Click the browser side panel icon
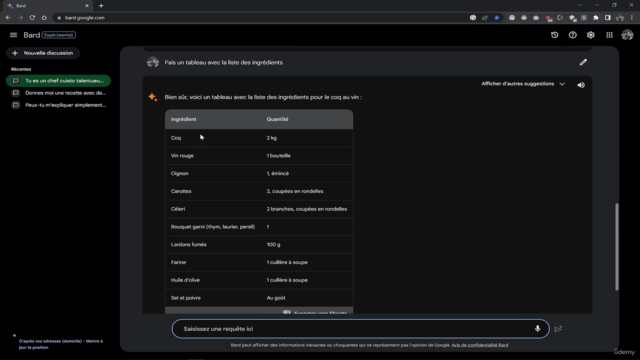 [x=608, y=18]
